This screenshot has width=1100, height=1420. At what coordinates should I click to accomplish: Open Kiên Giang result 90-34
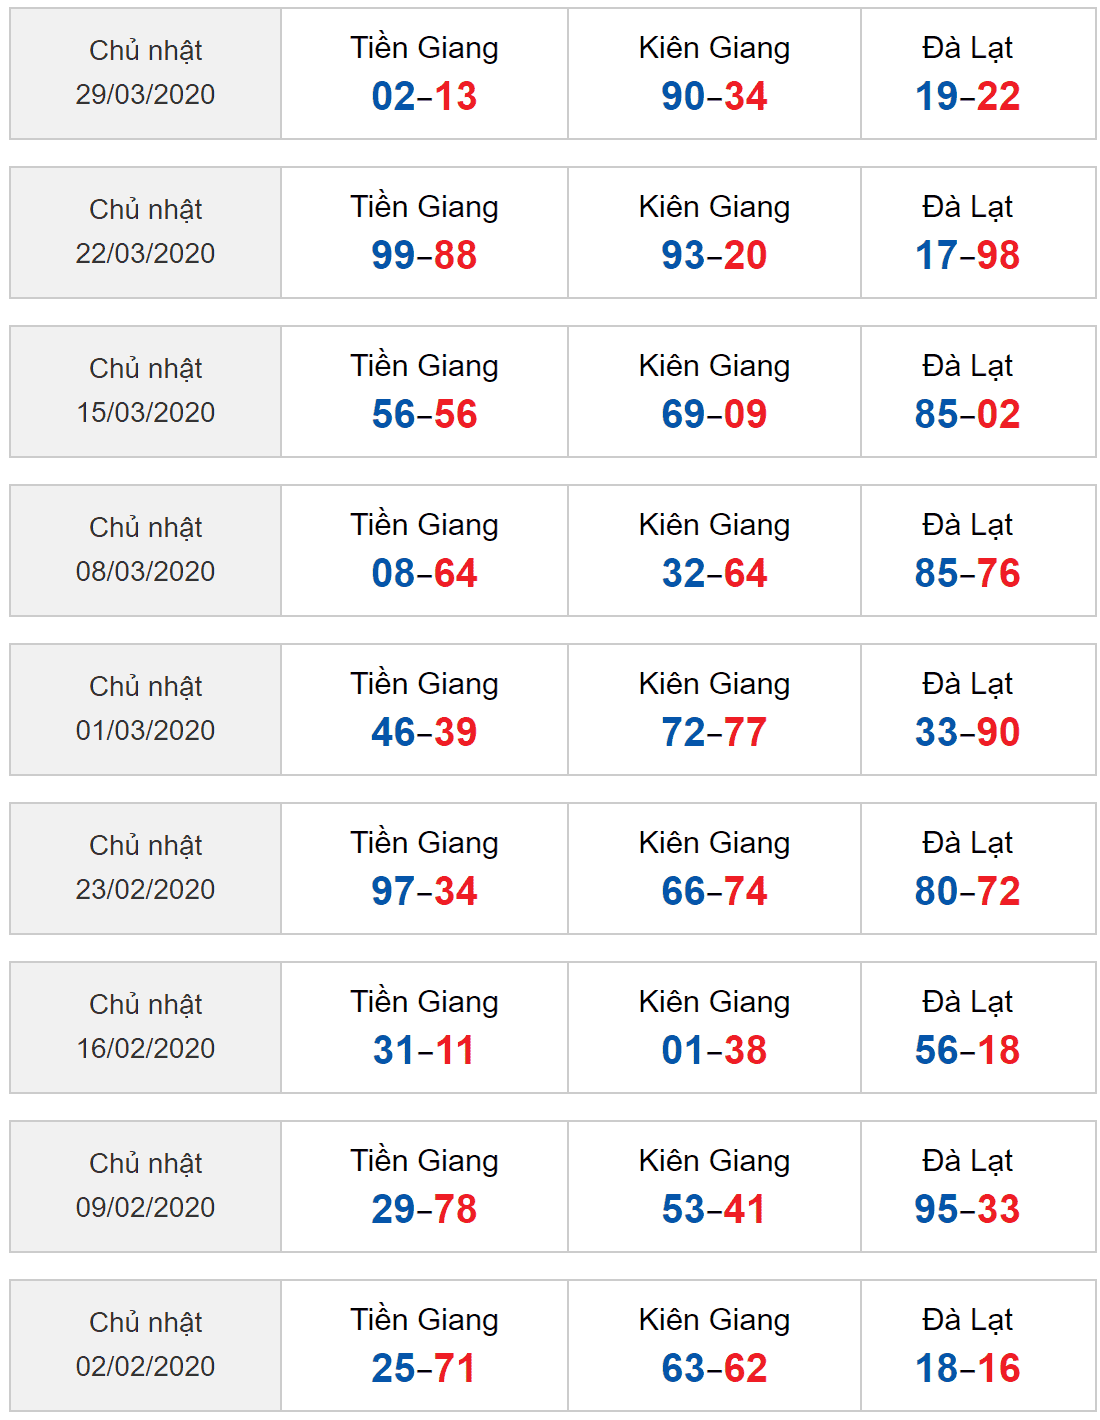(x=714, y=97)
